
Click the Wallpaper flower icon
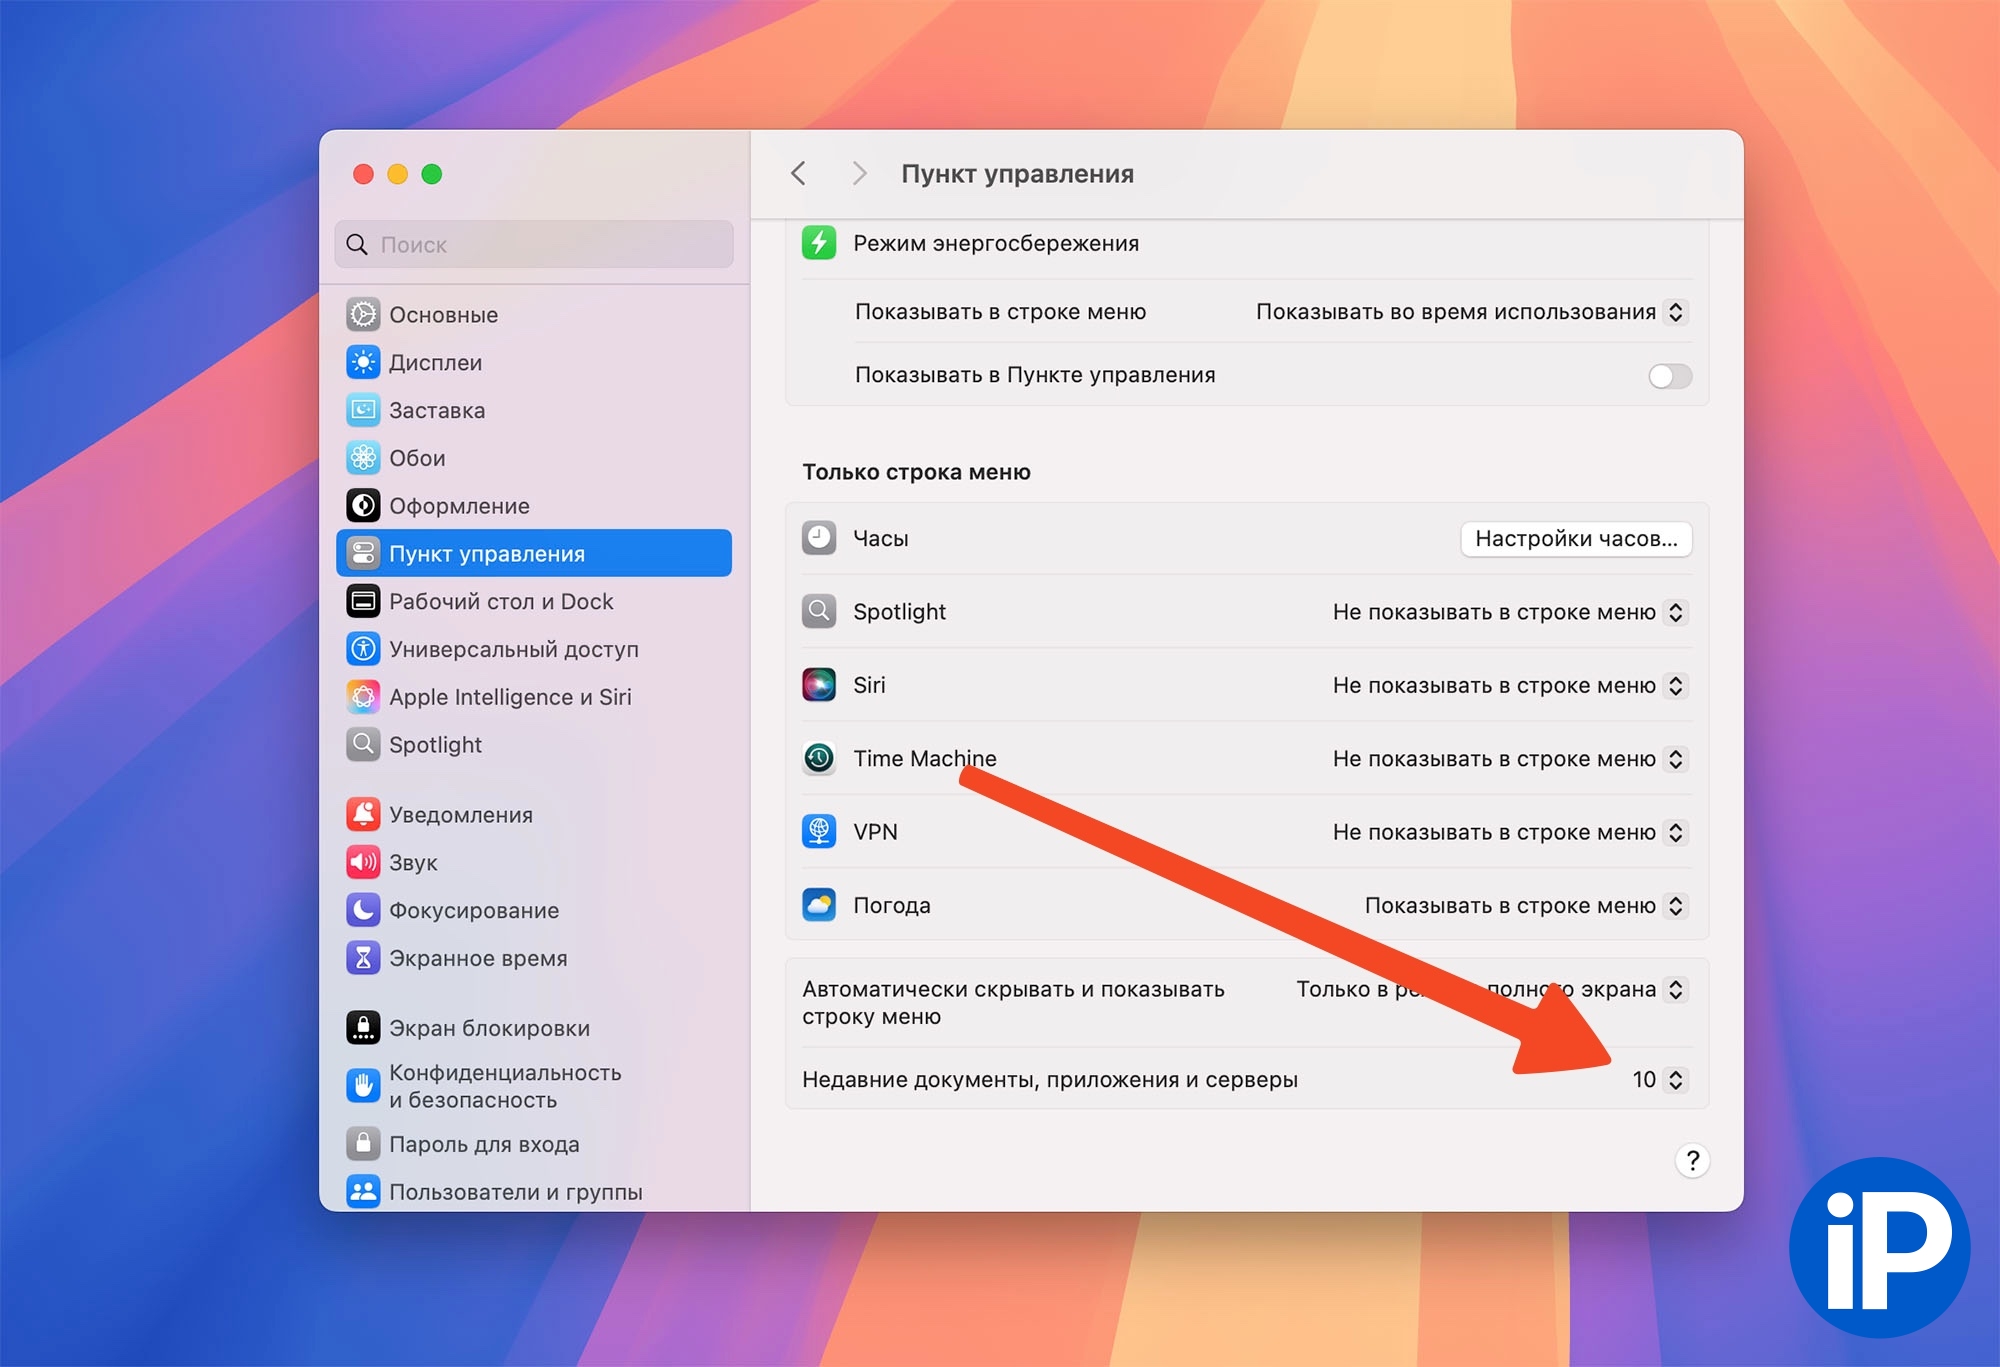pyautogui.click(x=363, y=458)
